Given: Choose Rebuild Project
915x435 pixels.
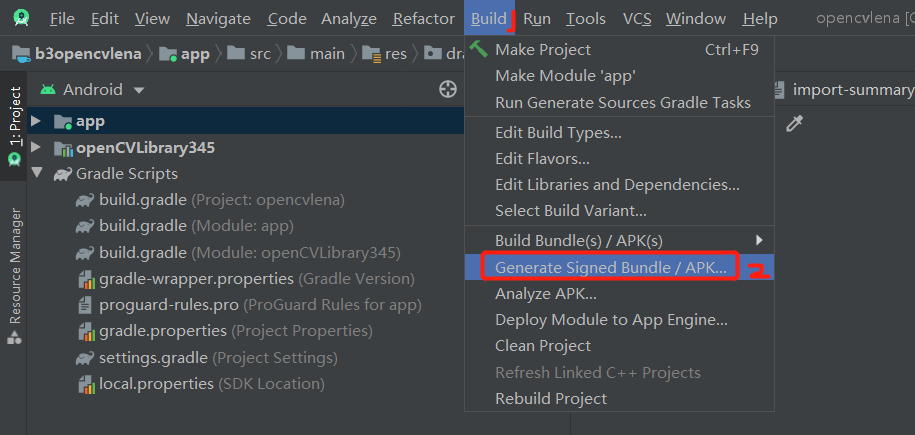Looking at the screenshot, I should point(620,399).
